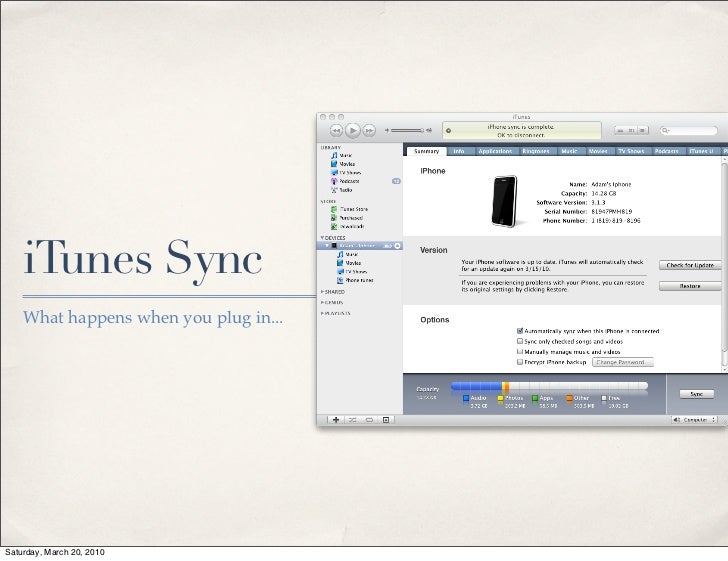This screenshot has width=728, height=561.
Task: Open the Computer speakers dropdown
Action: pos(695,420)
